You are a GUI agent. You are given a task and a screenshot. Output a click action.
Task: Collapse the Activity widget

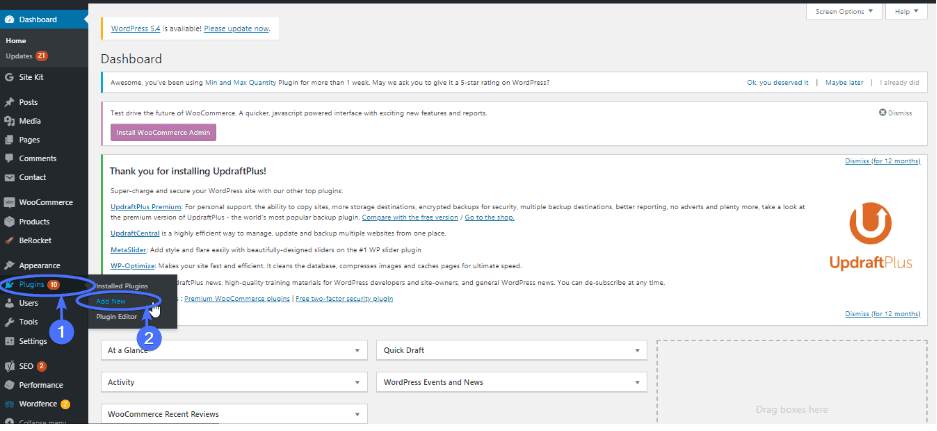click(357, 382)
